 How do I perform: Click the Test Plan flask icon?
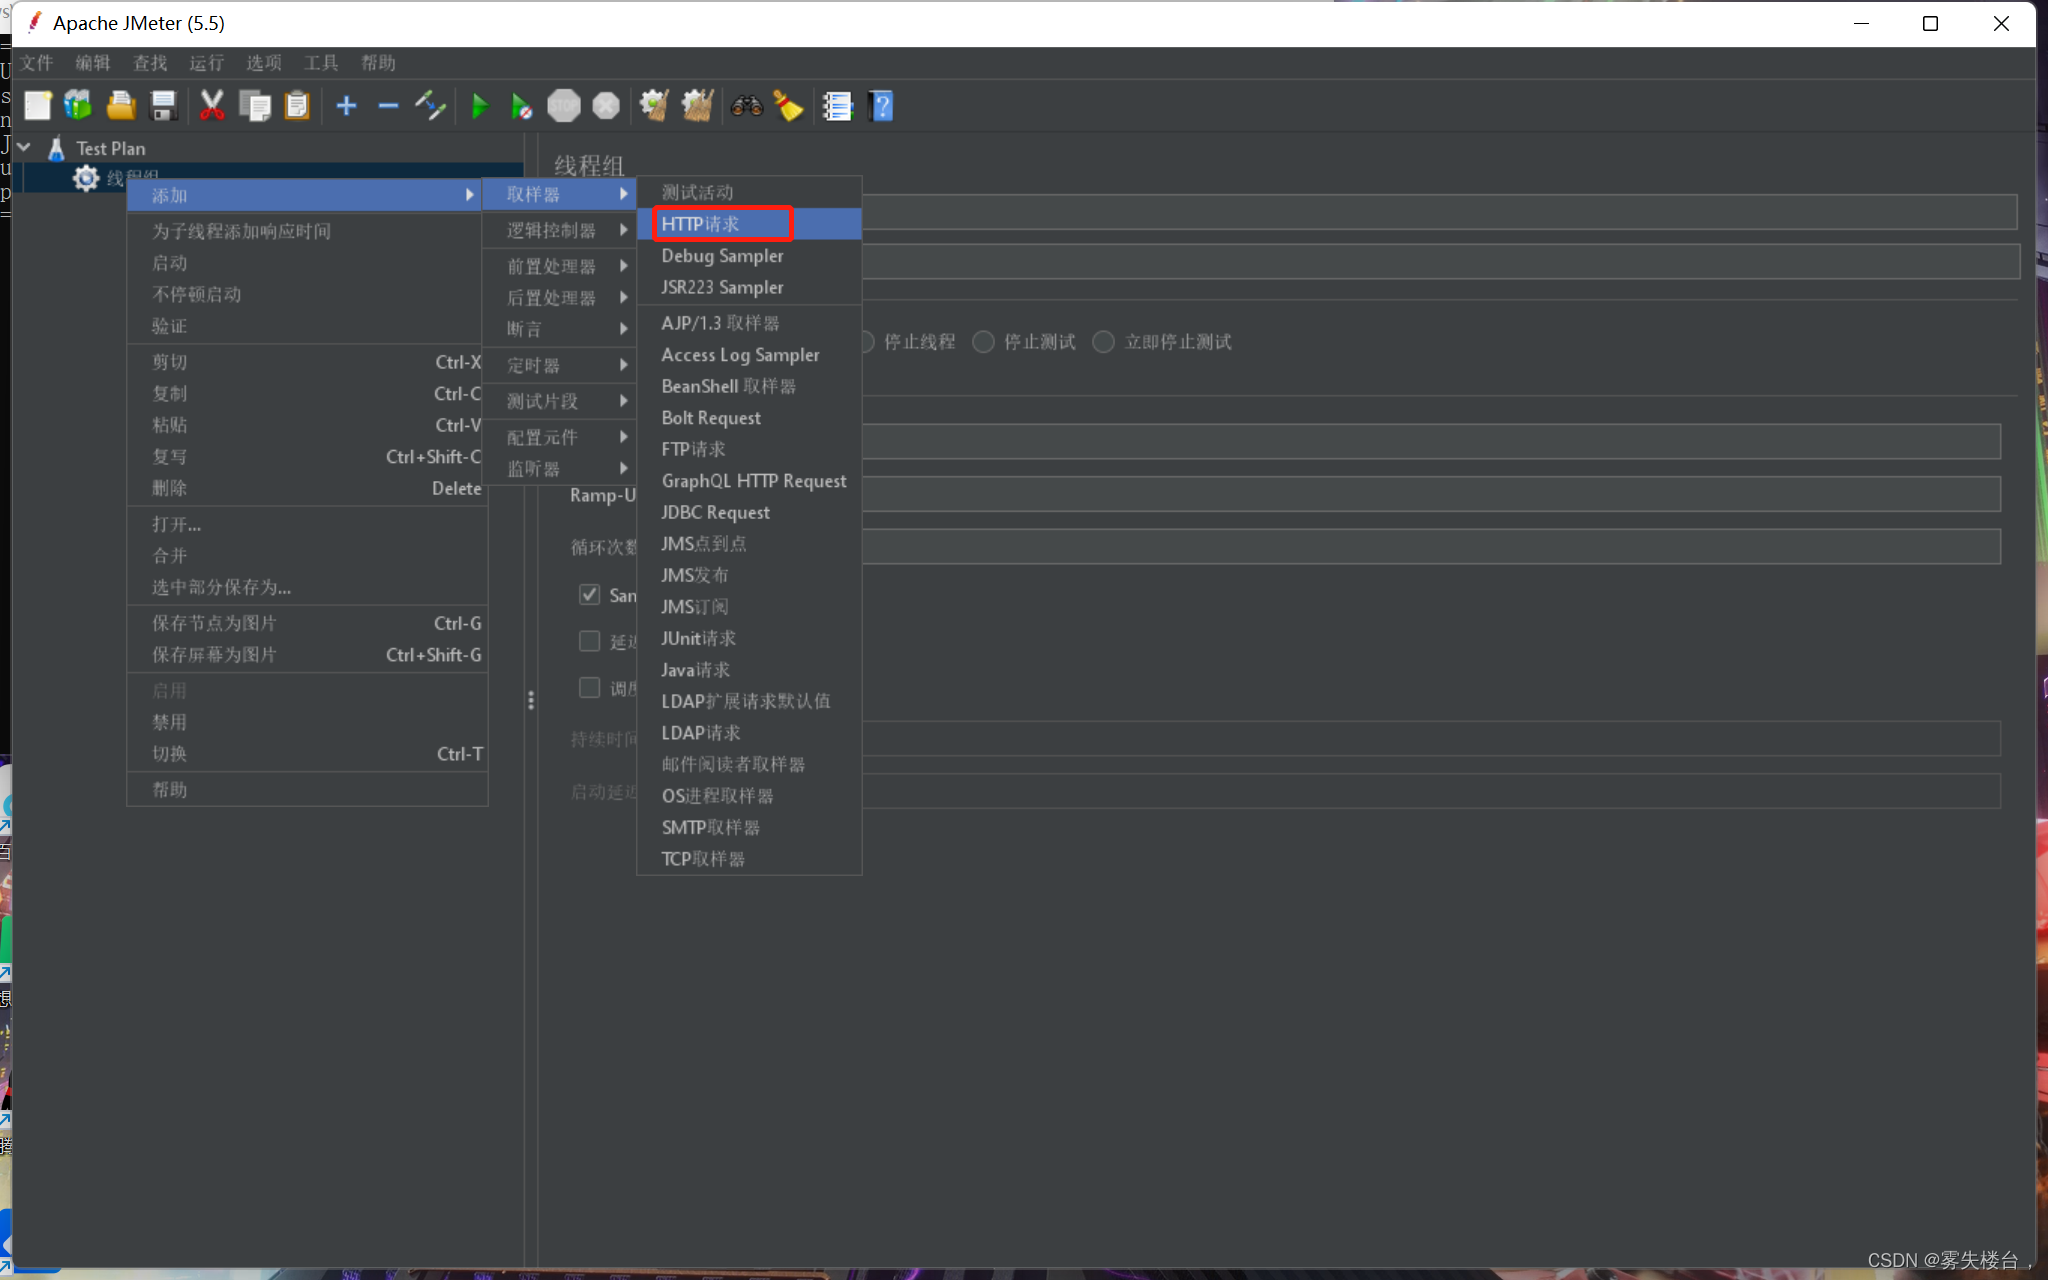point(57,148)
